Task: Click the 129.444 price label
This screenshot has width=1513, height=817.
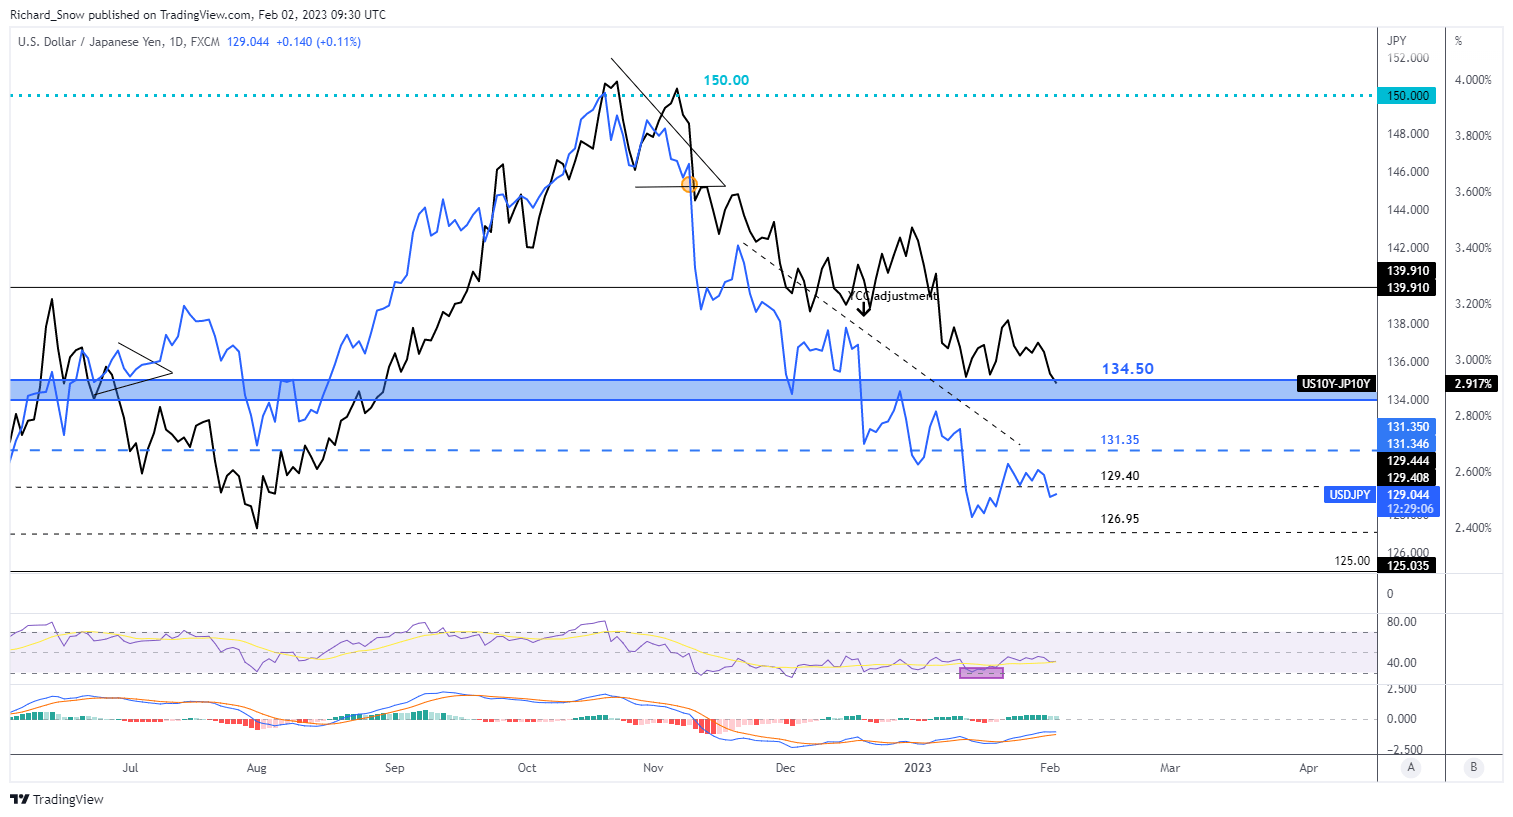Action: [x=1408, y=461]
